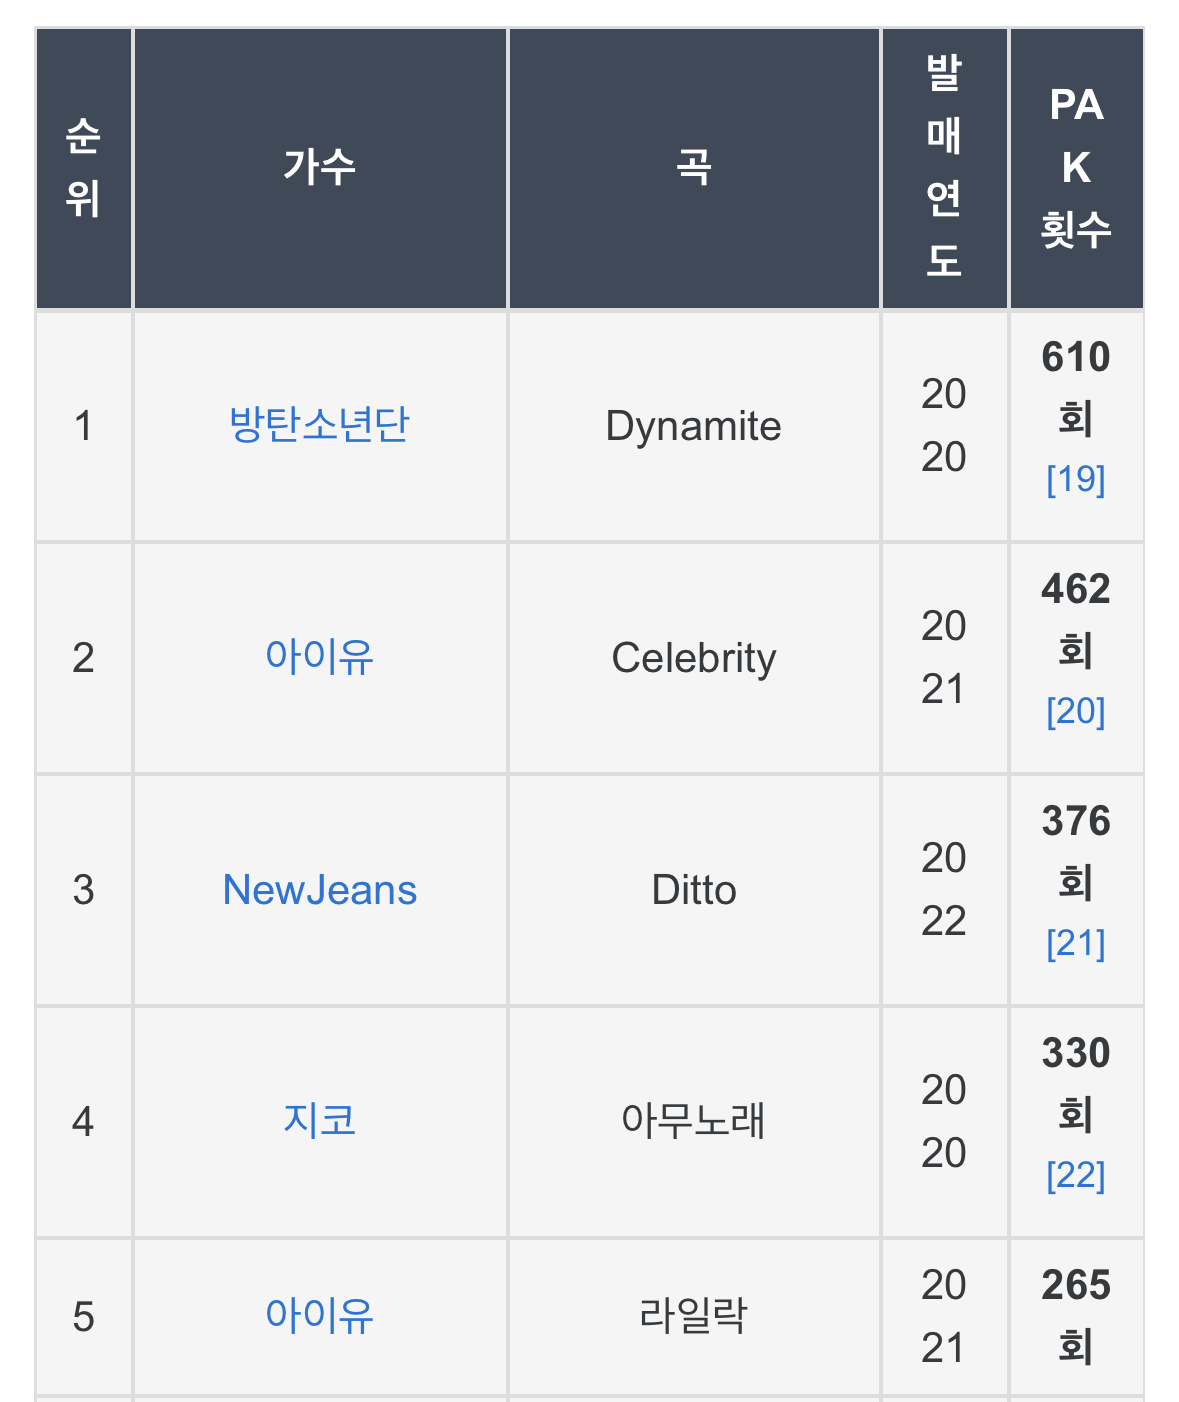Select the Ditto song cell
Viewport: 1179px width, 1402px height.
(694, 890)
